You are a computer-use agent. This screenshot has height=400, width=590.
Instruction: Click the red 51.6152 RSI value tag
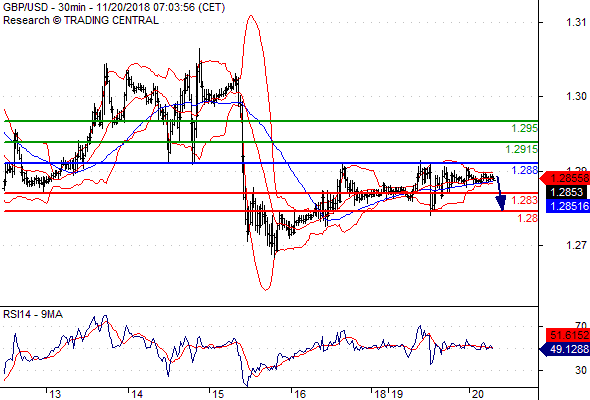point(567,335)
